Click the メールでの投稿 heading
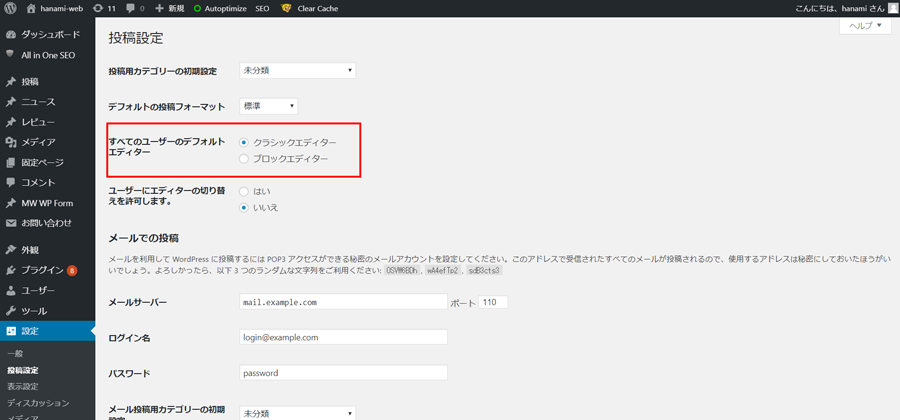900x420 pixels. pos(143,238)
